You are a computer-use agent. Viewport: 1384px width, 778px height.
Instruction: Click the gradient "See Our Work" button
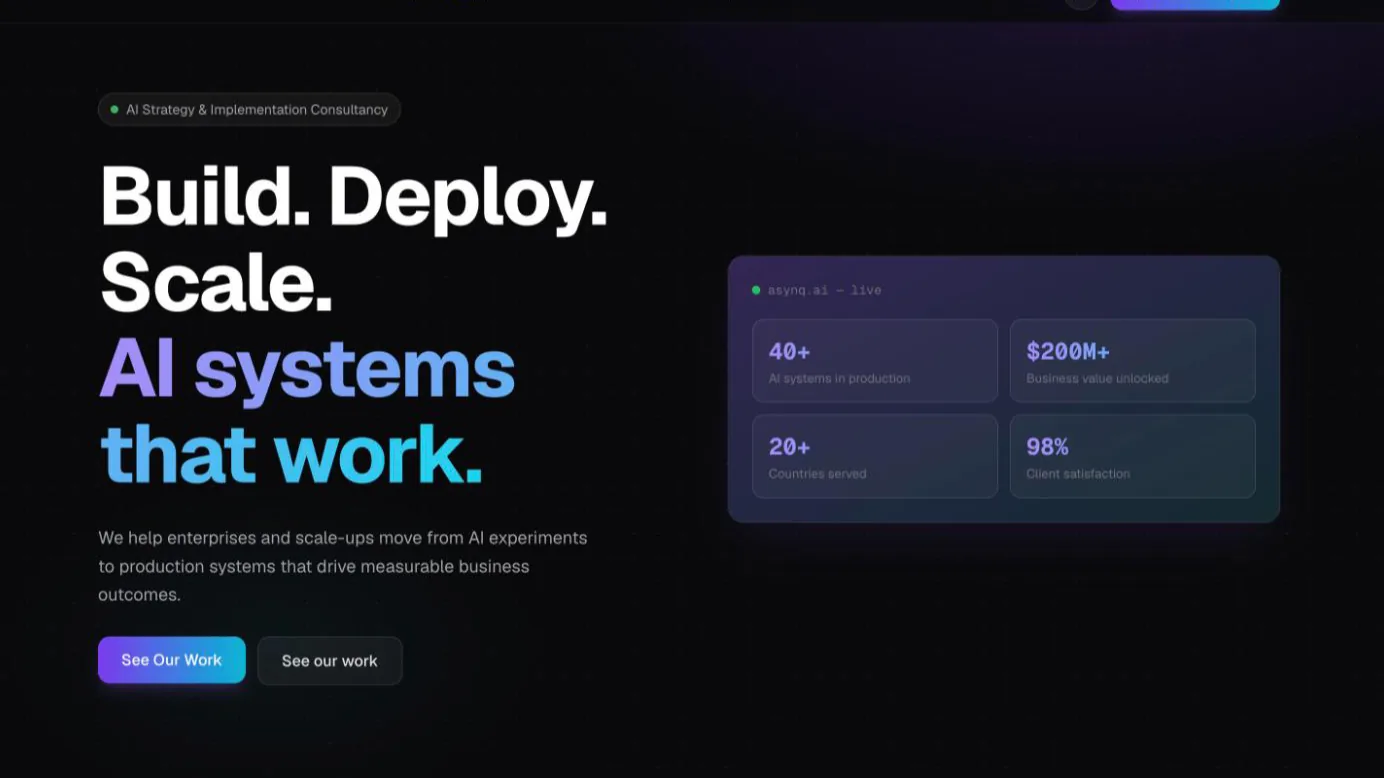[x=172, y=660]
